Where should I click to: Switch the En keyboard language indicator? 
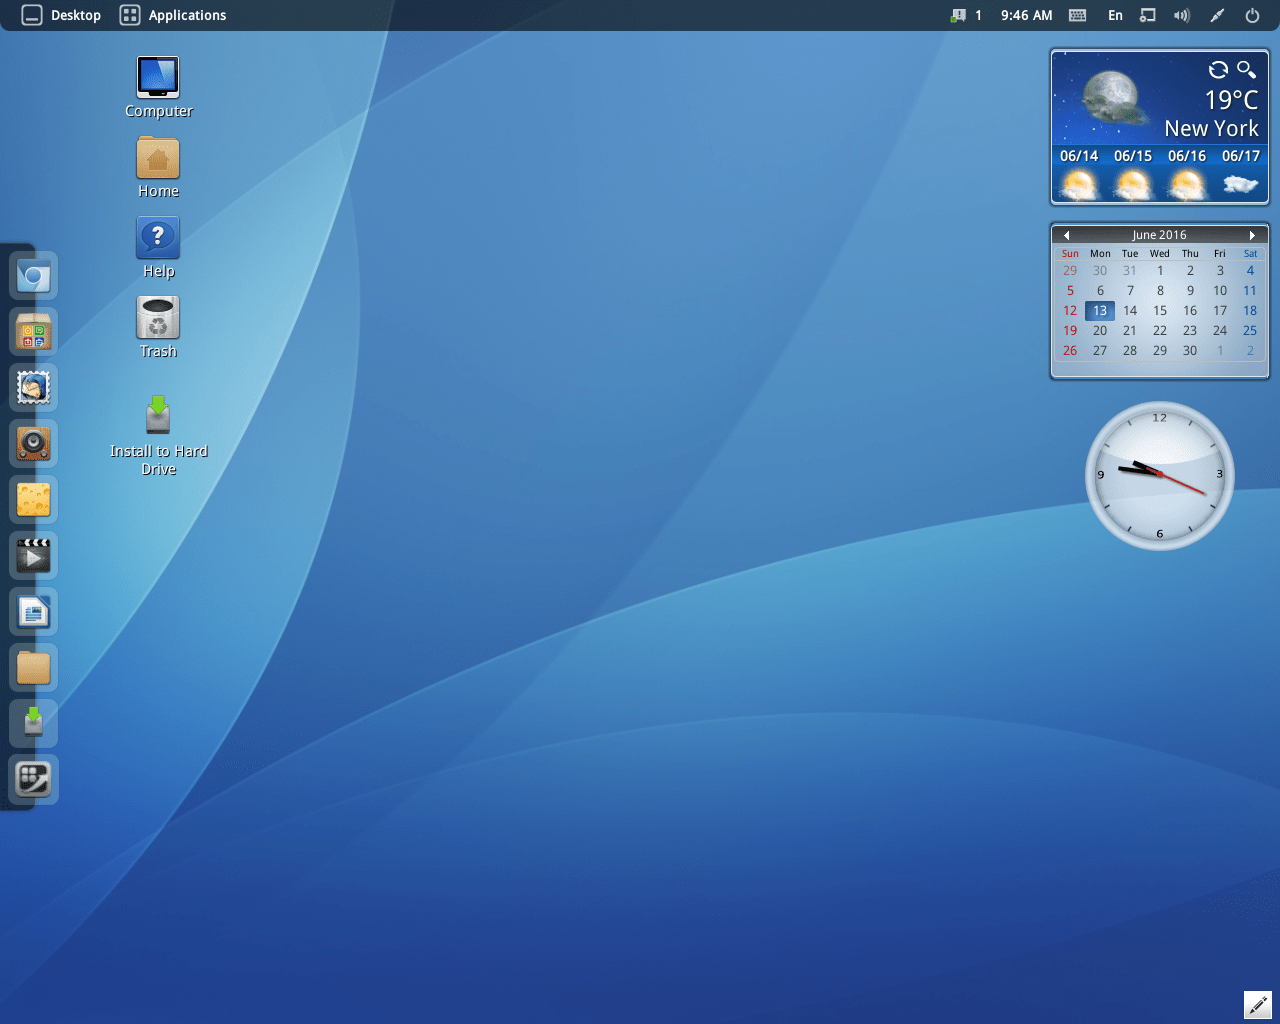coord(1115,15)
